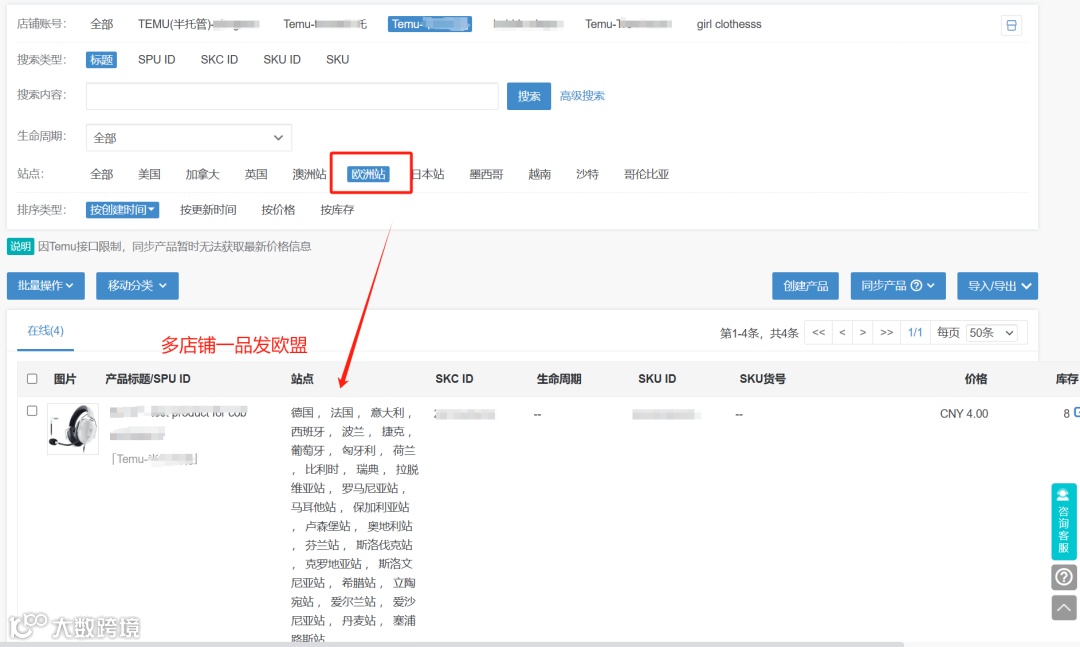The image size is (1080, 647).
Task: Filter by 日本站 site
Action: pos(428,174)
